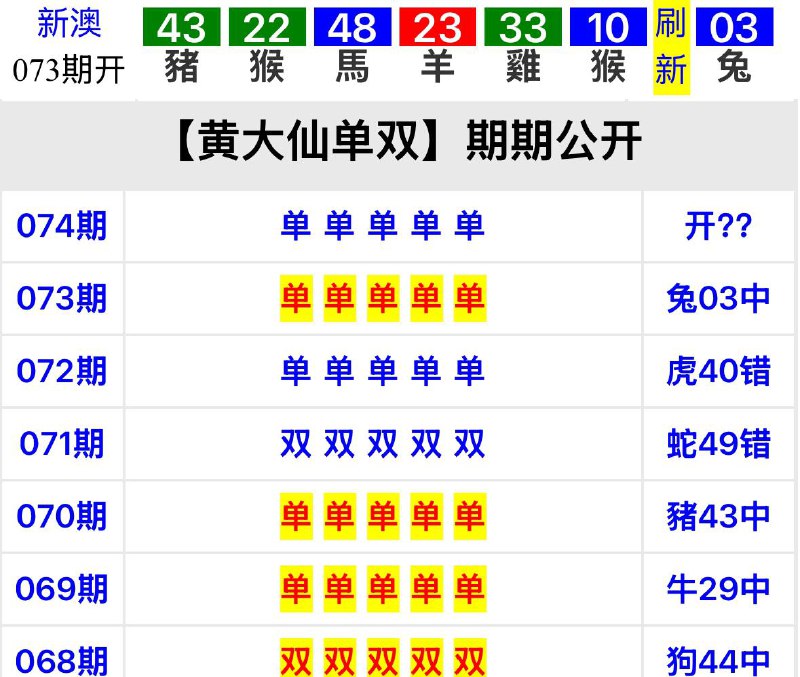The height and width of the screenshot is (677, 800).
Task: Click the 071期 row label
Action: [62, 443]
